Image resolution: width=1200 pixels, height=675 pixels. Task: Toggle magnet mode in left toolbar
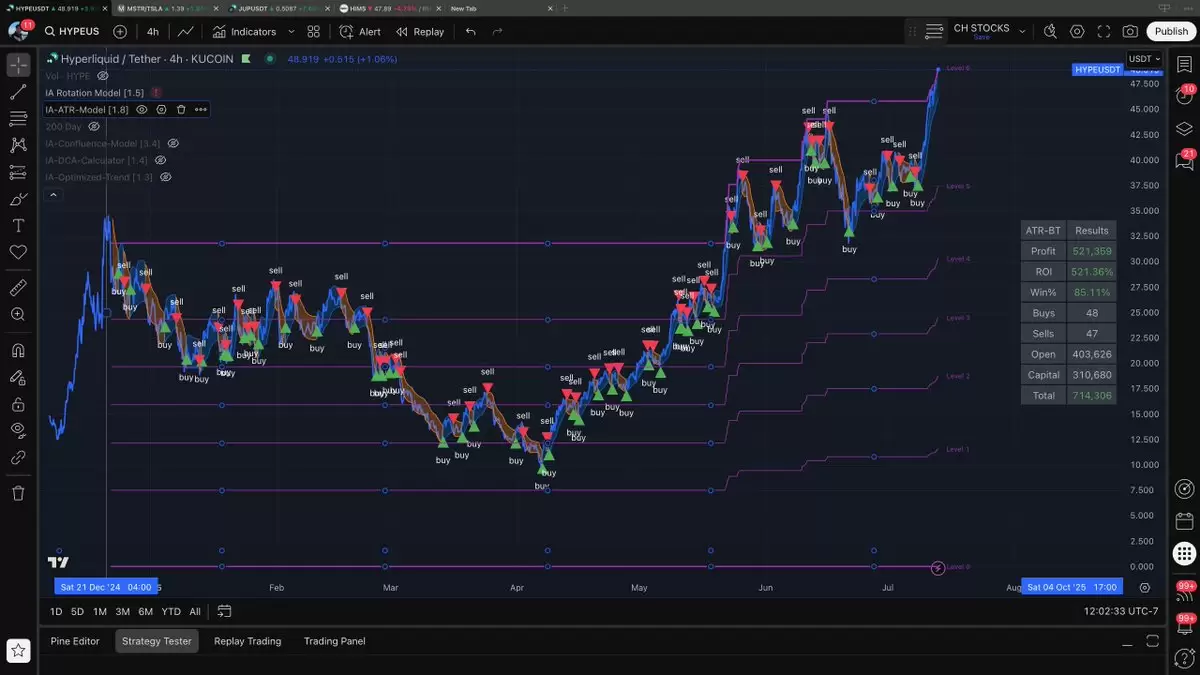point(18,351)
